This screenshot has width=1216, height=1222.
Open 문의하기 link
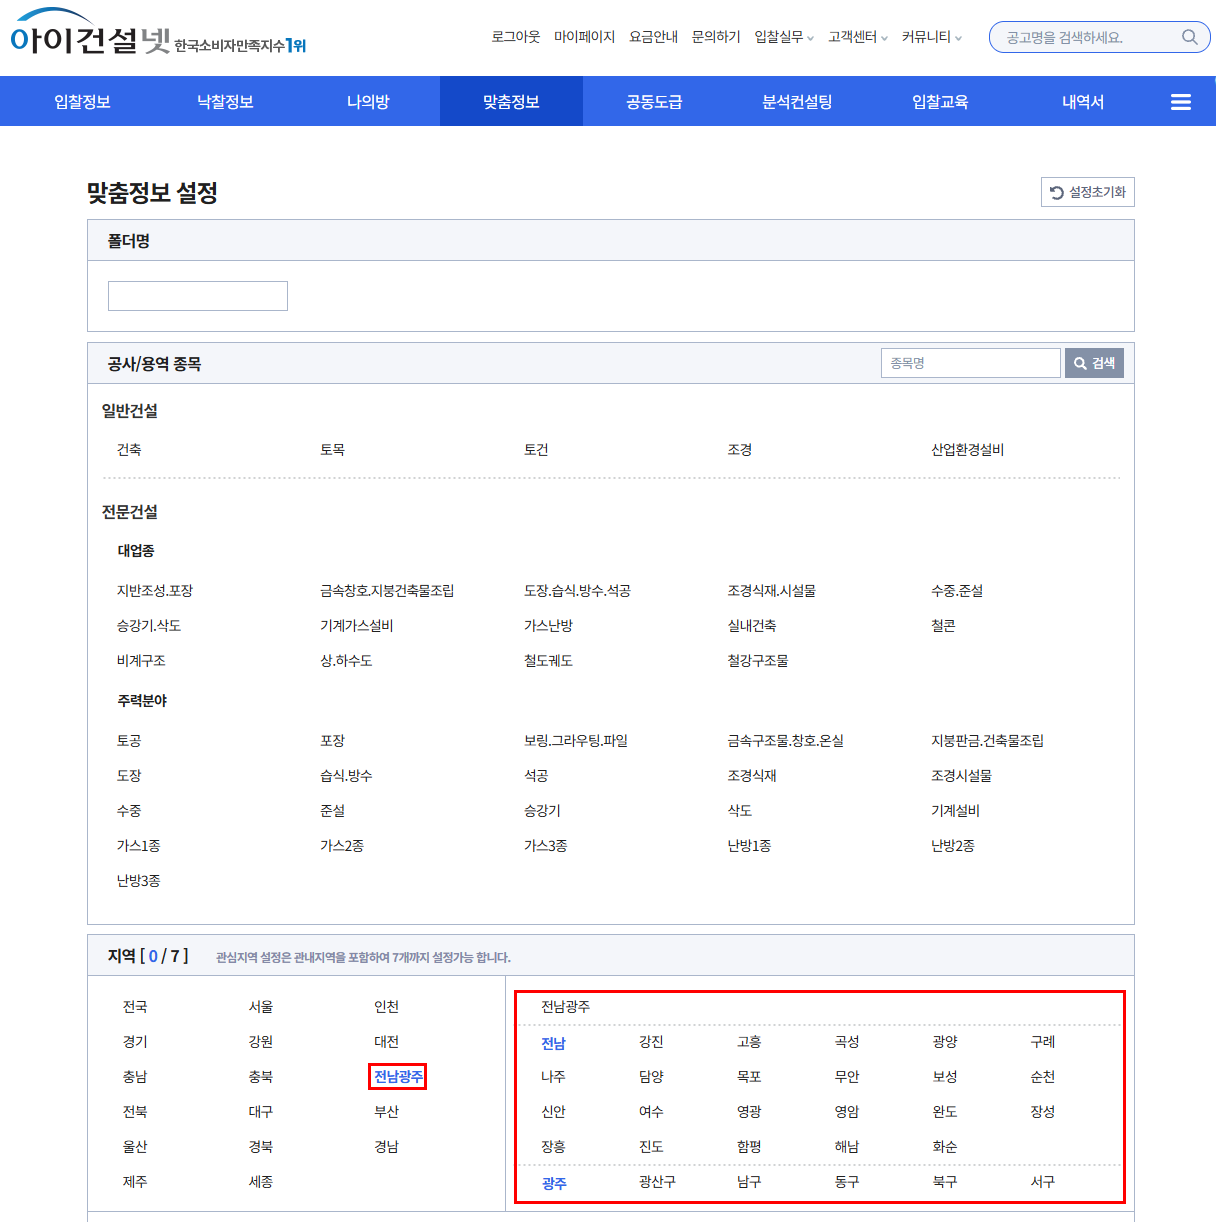click(716, 37)
